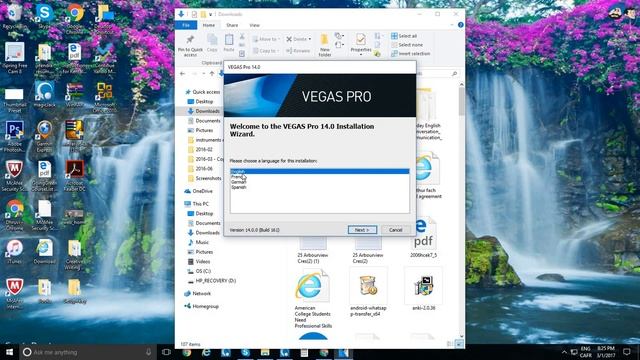Cancel the VEGAS Pro installation wizard

point(396,230)
